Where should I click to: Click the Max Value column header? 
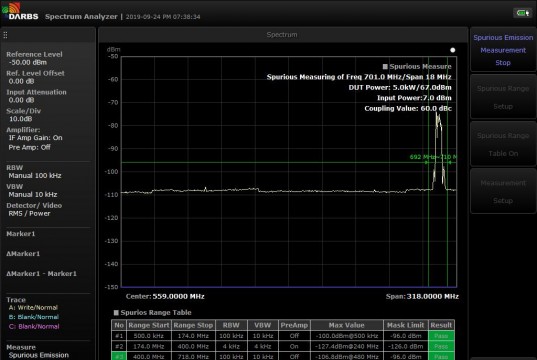[x=347, y=325]
